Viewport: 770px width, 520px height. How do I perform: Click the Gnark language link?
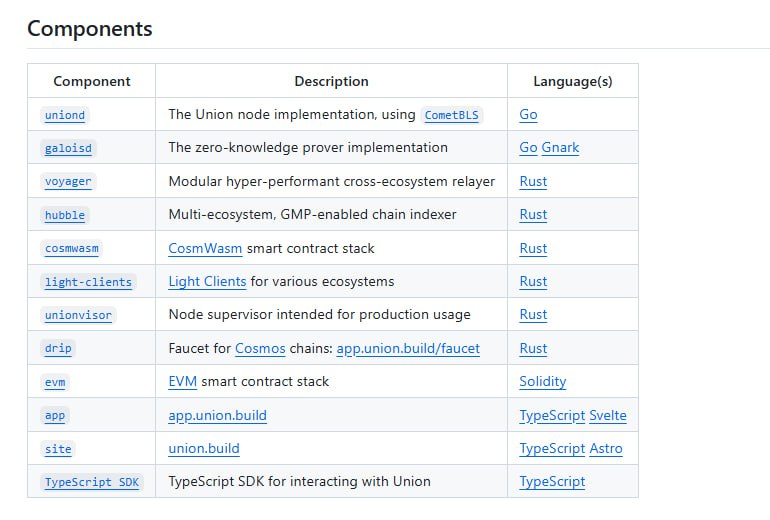560,148
